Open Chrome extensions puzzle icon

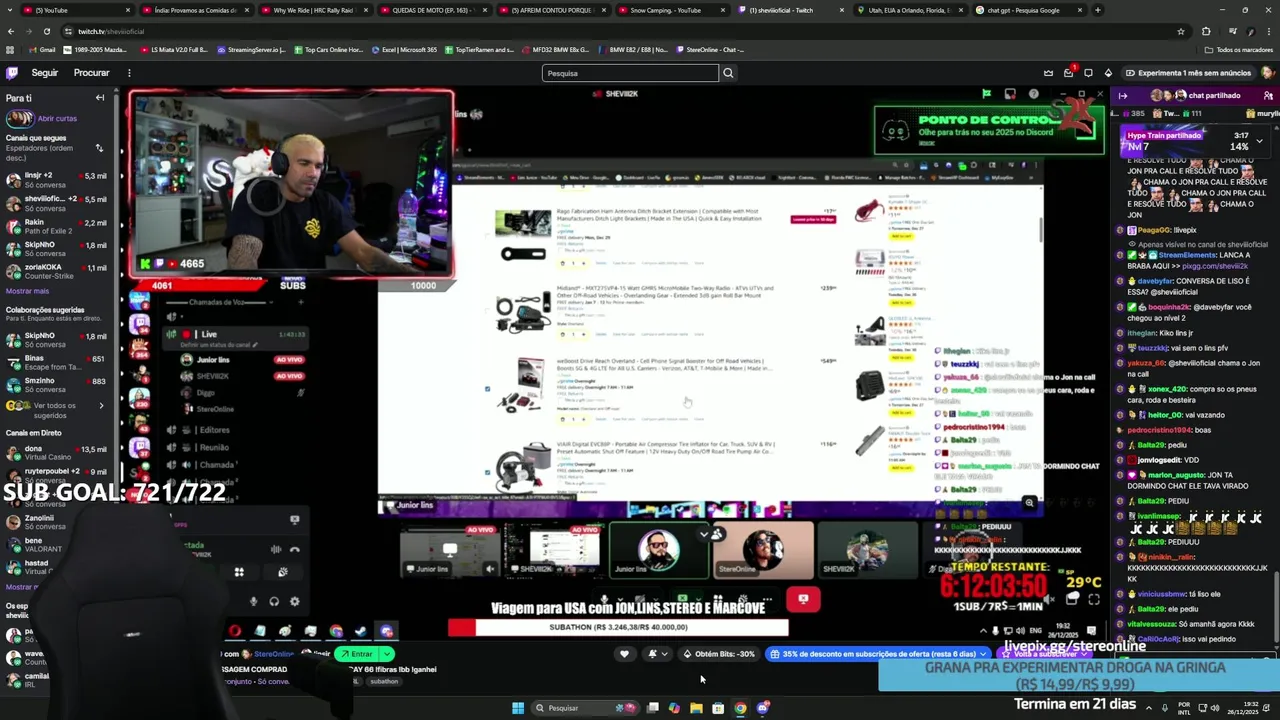(x=1205, y=31)
